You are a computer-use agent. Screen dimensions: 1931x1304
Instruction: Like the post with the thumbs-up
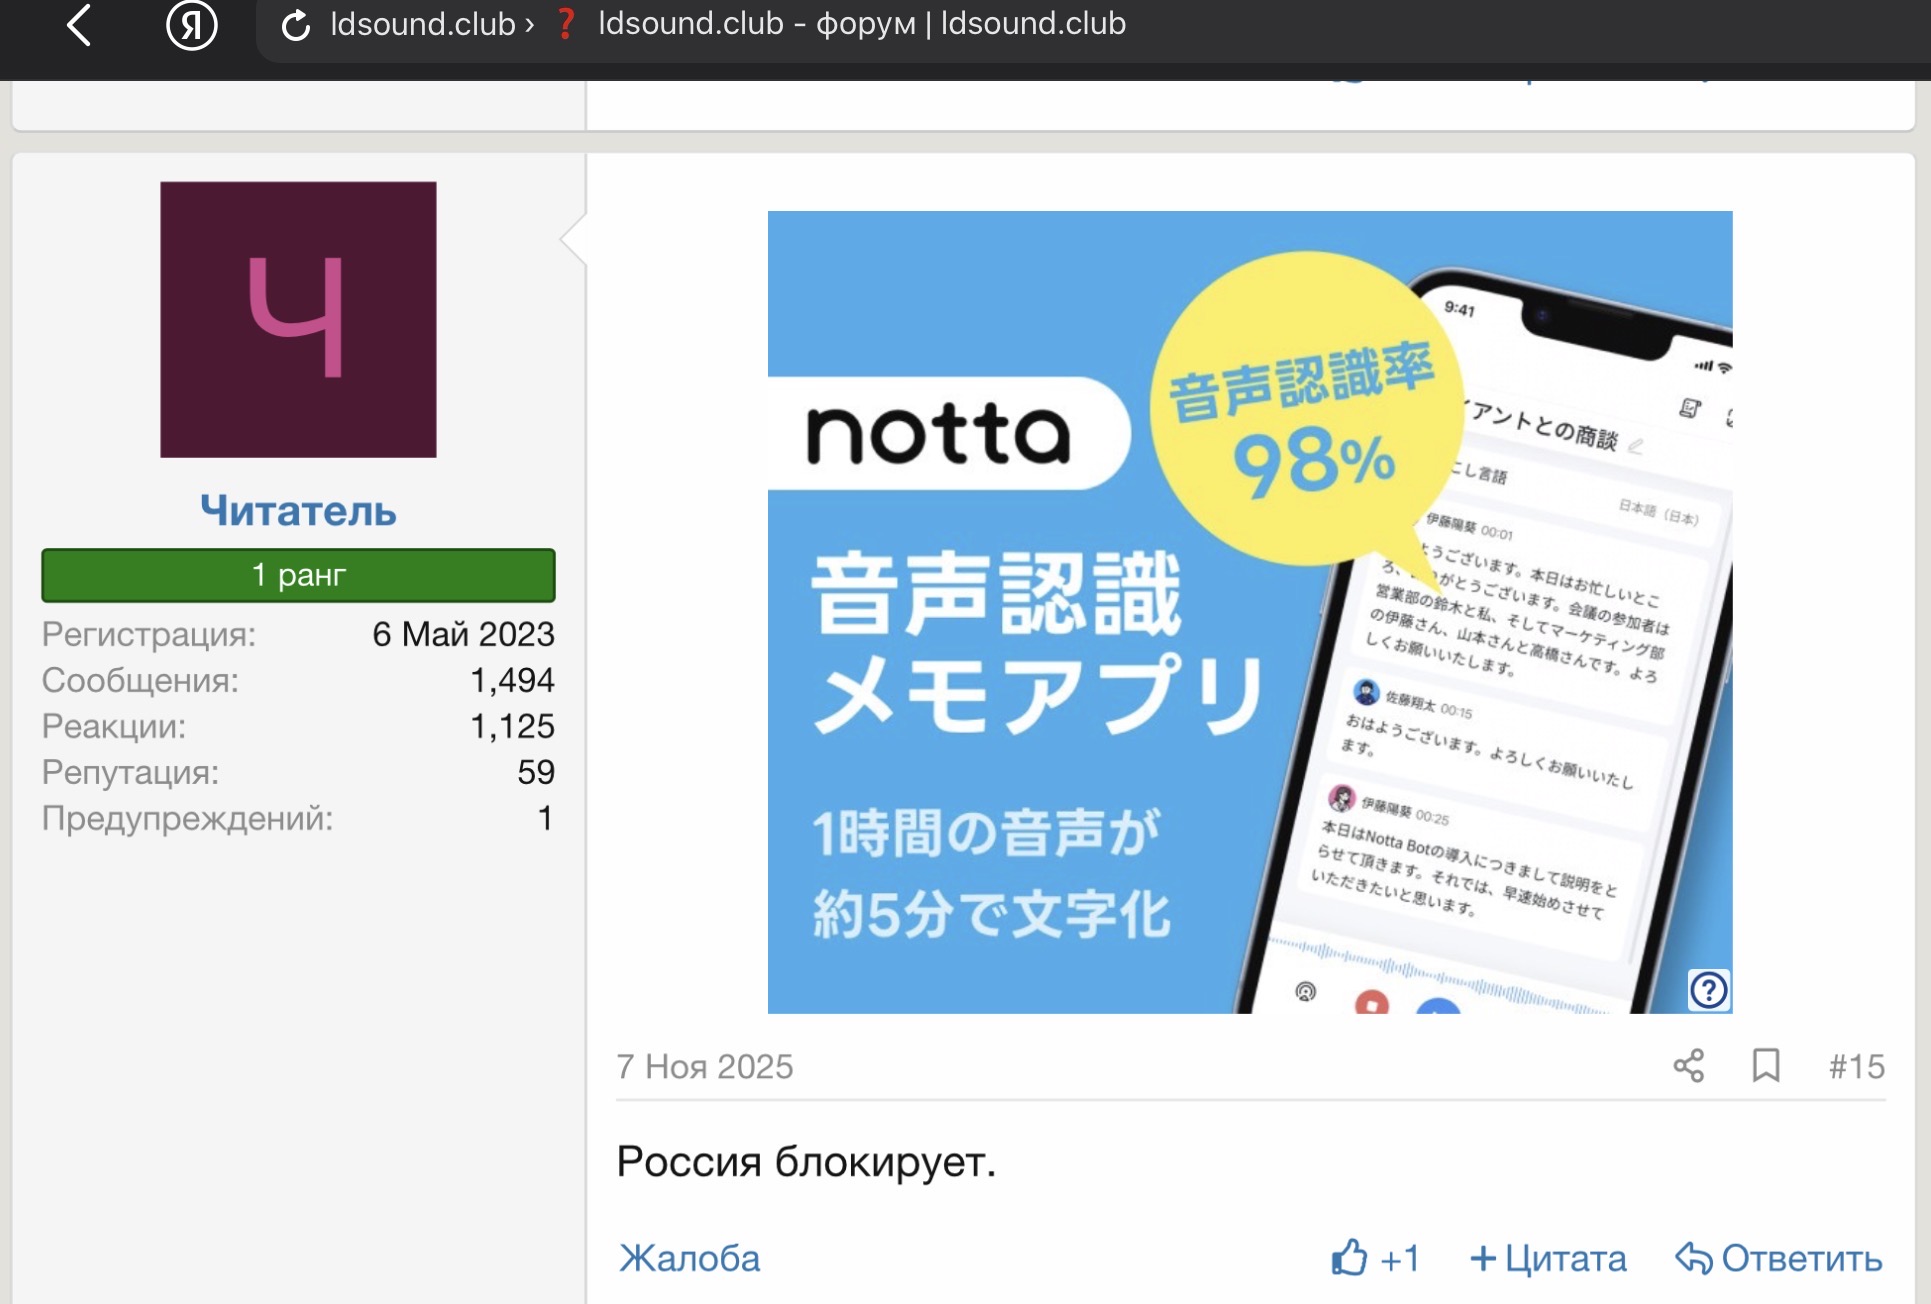[x=1349, y=1257]
